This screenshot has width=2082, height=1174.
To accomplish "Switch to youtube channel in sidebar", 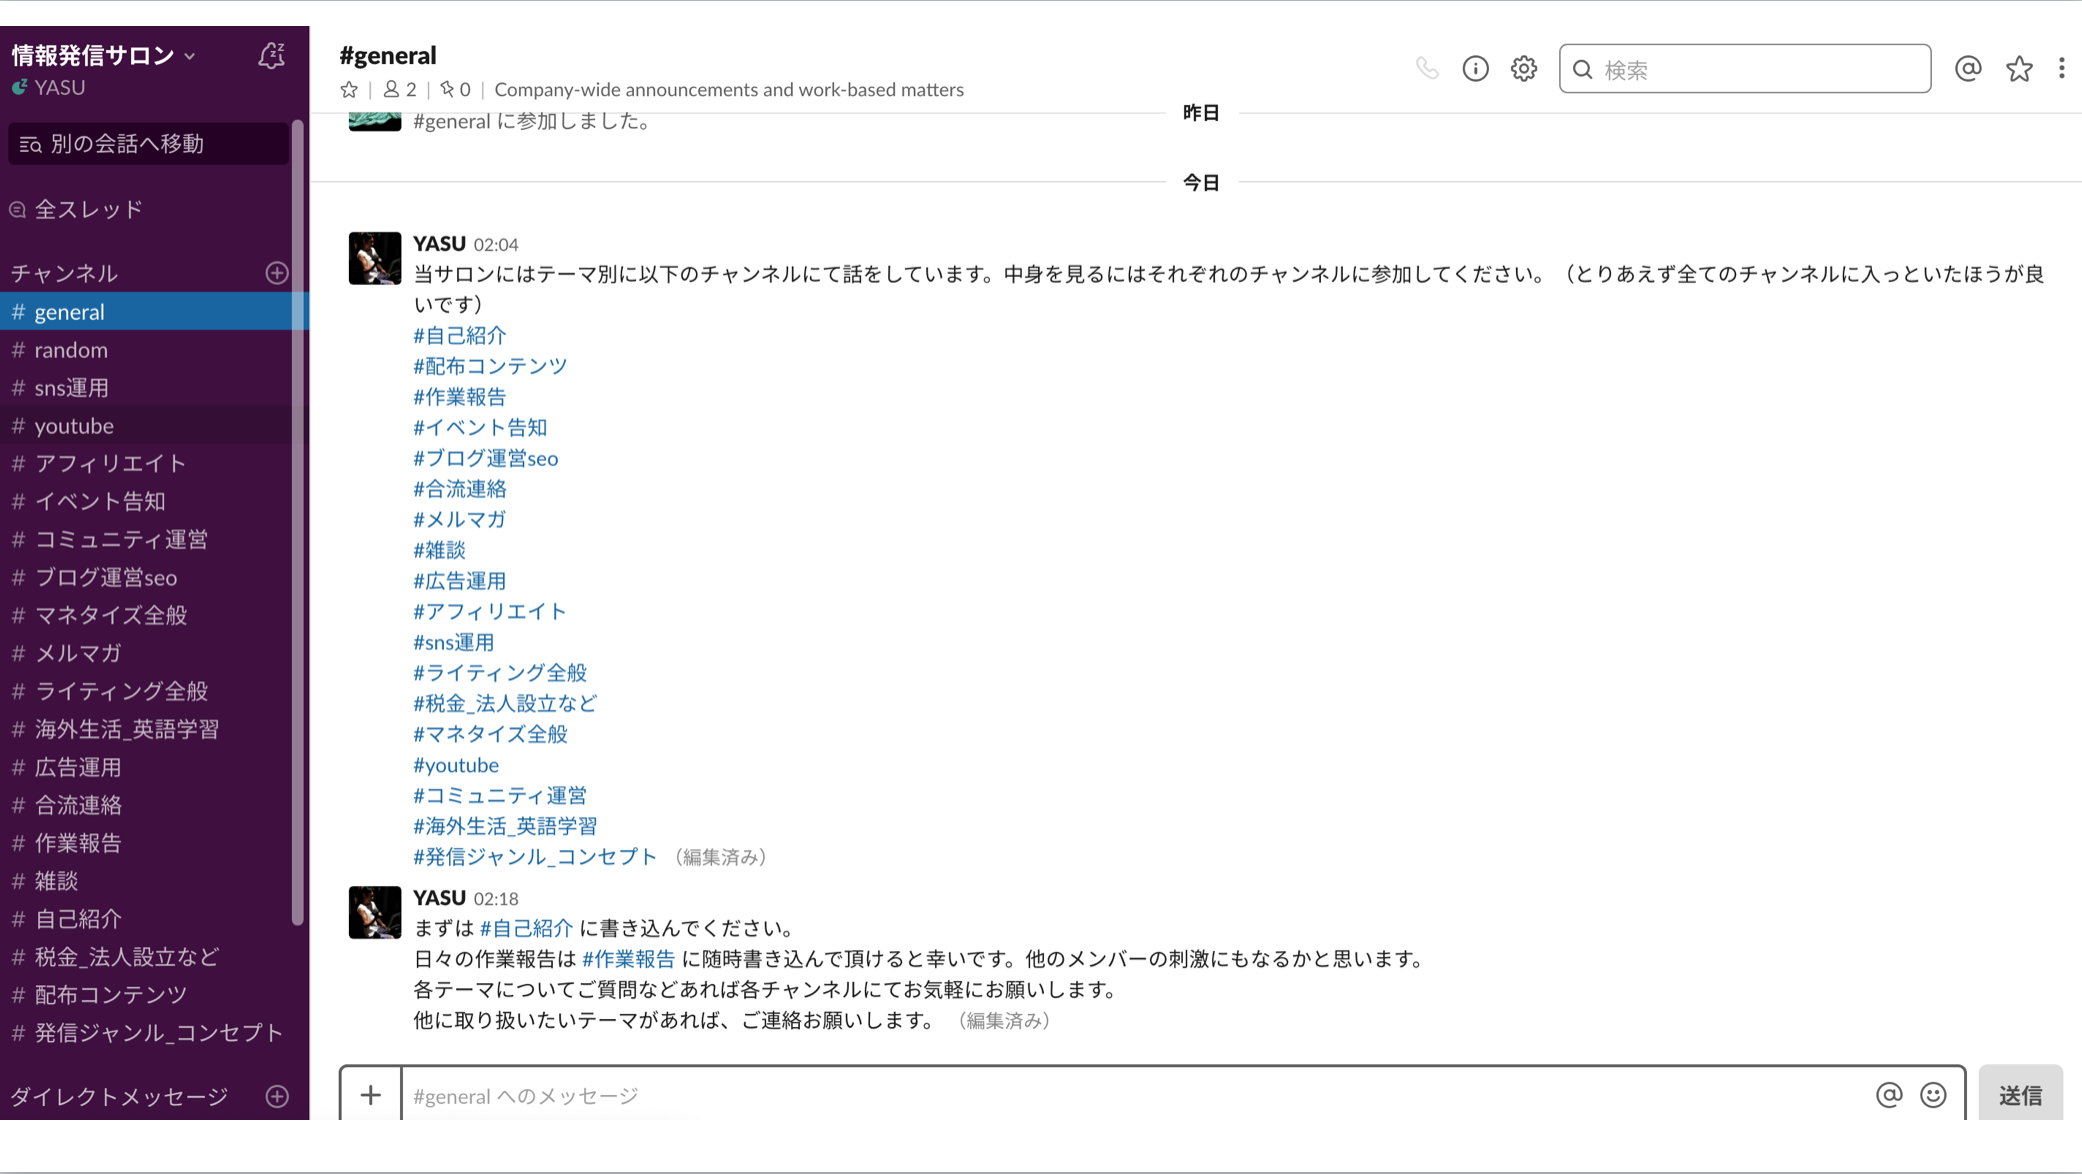I will click(74, 426).
